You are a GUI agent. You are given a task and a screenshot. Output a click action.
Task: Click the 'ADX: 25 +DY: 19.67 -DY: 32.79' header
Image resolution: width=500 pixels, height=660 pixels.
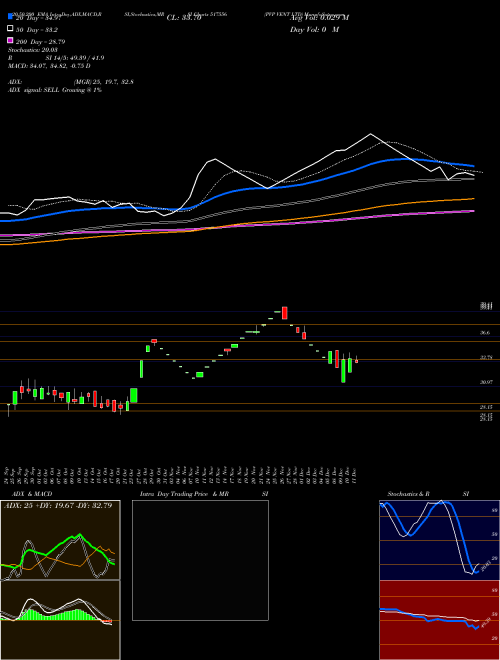pyautogui.click(x=58, y=506)
